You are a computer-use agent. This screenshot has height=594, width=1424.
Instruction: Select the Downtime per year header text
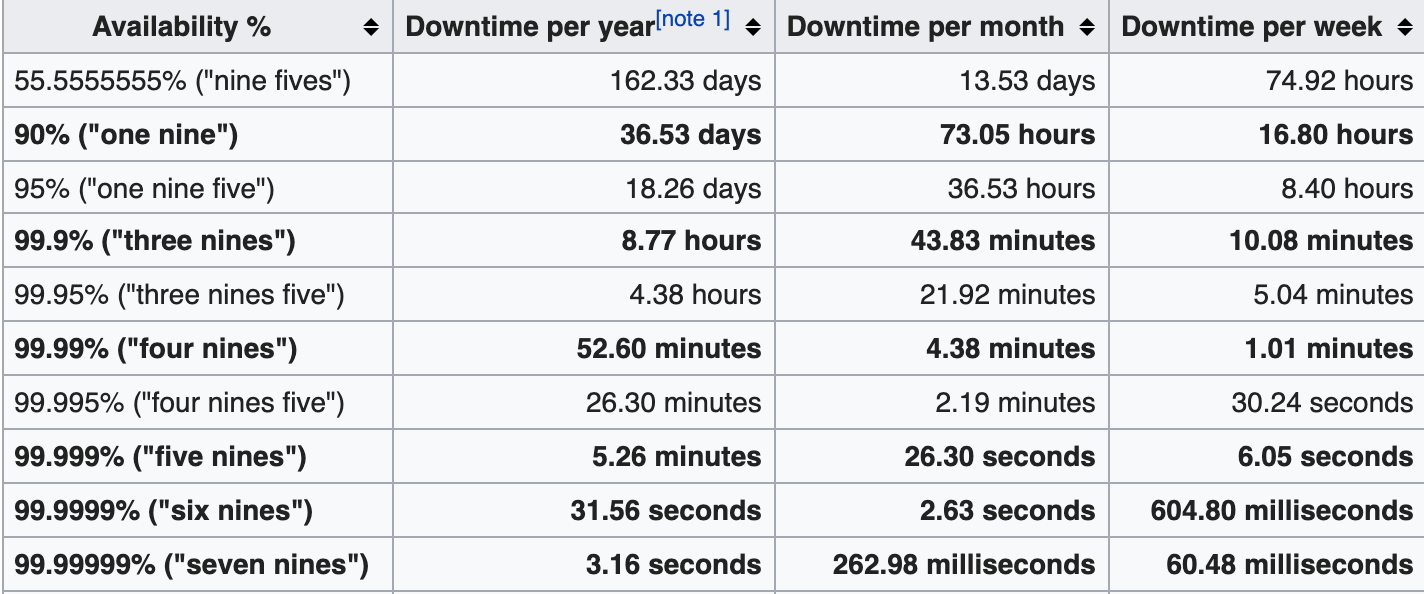(530, 28)
